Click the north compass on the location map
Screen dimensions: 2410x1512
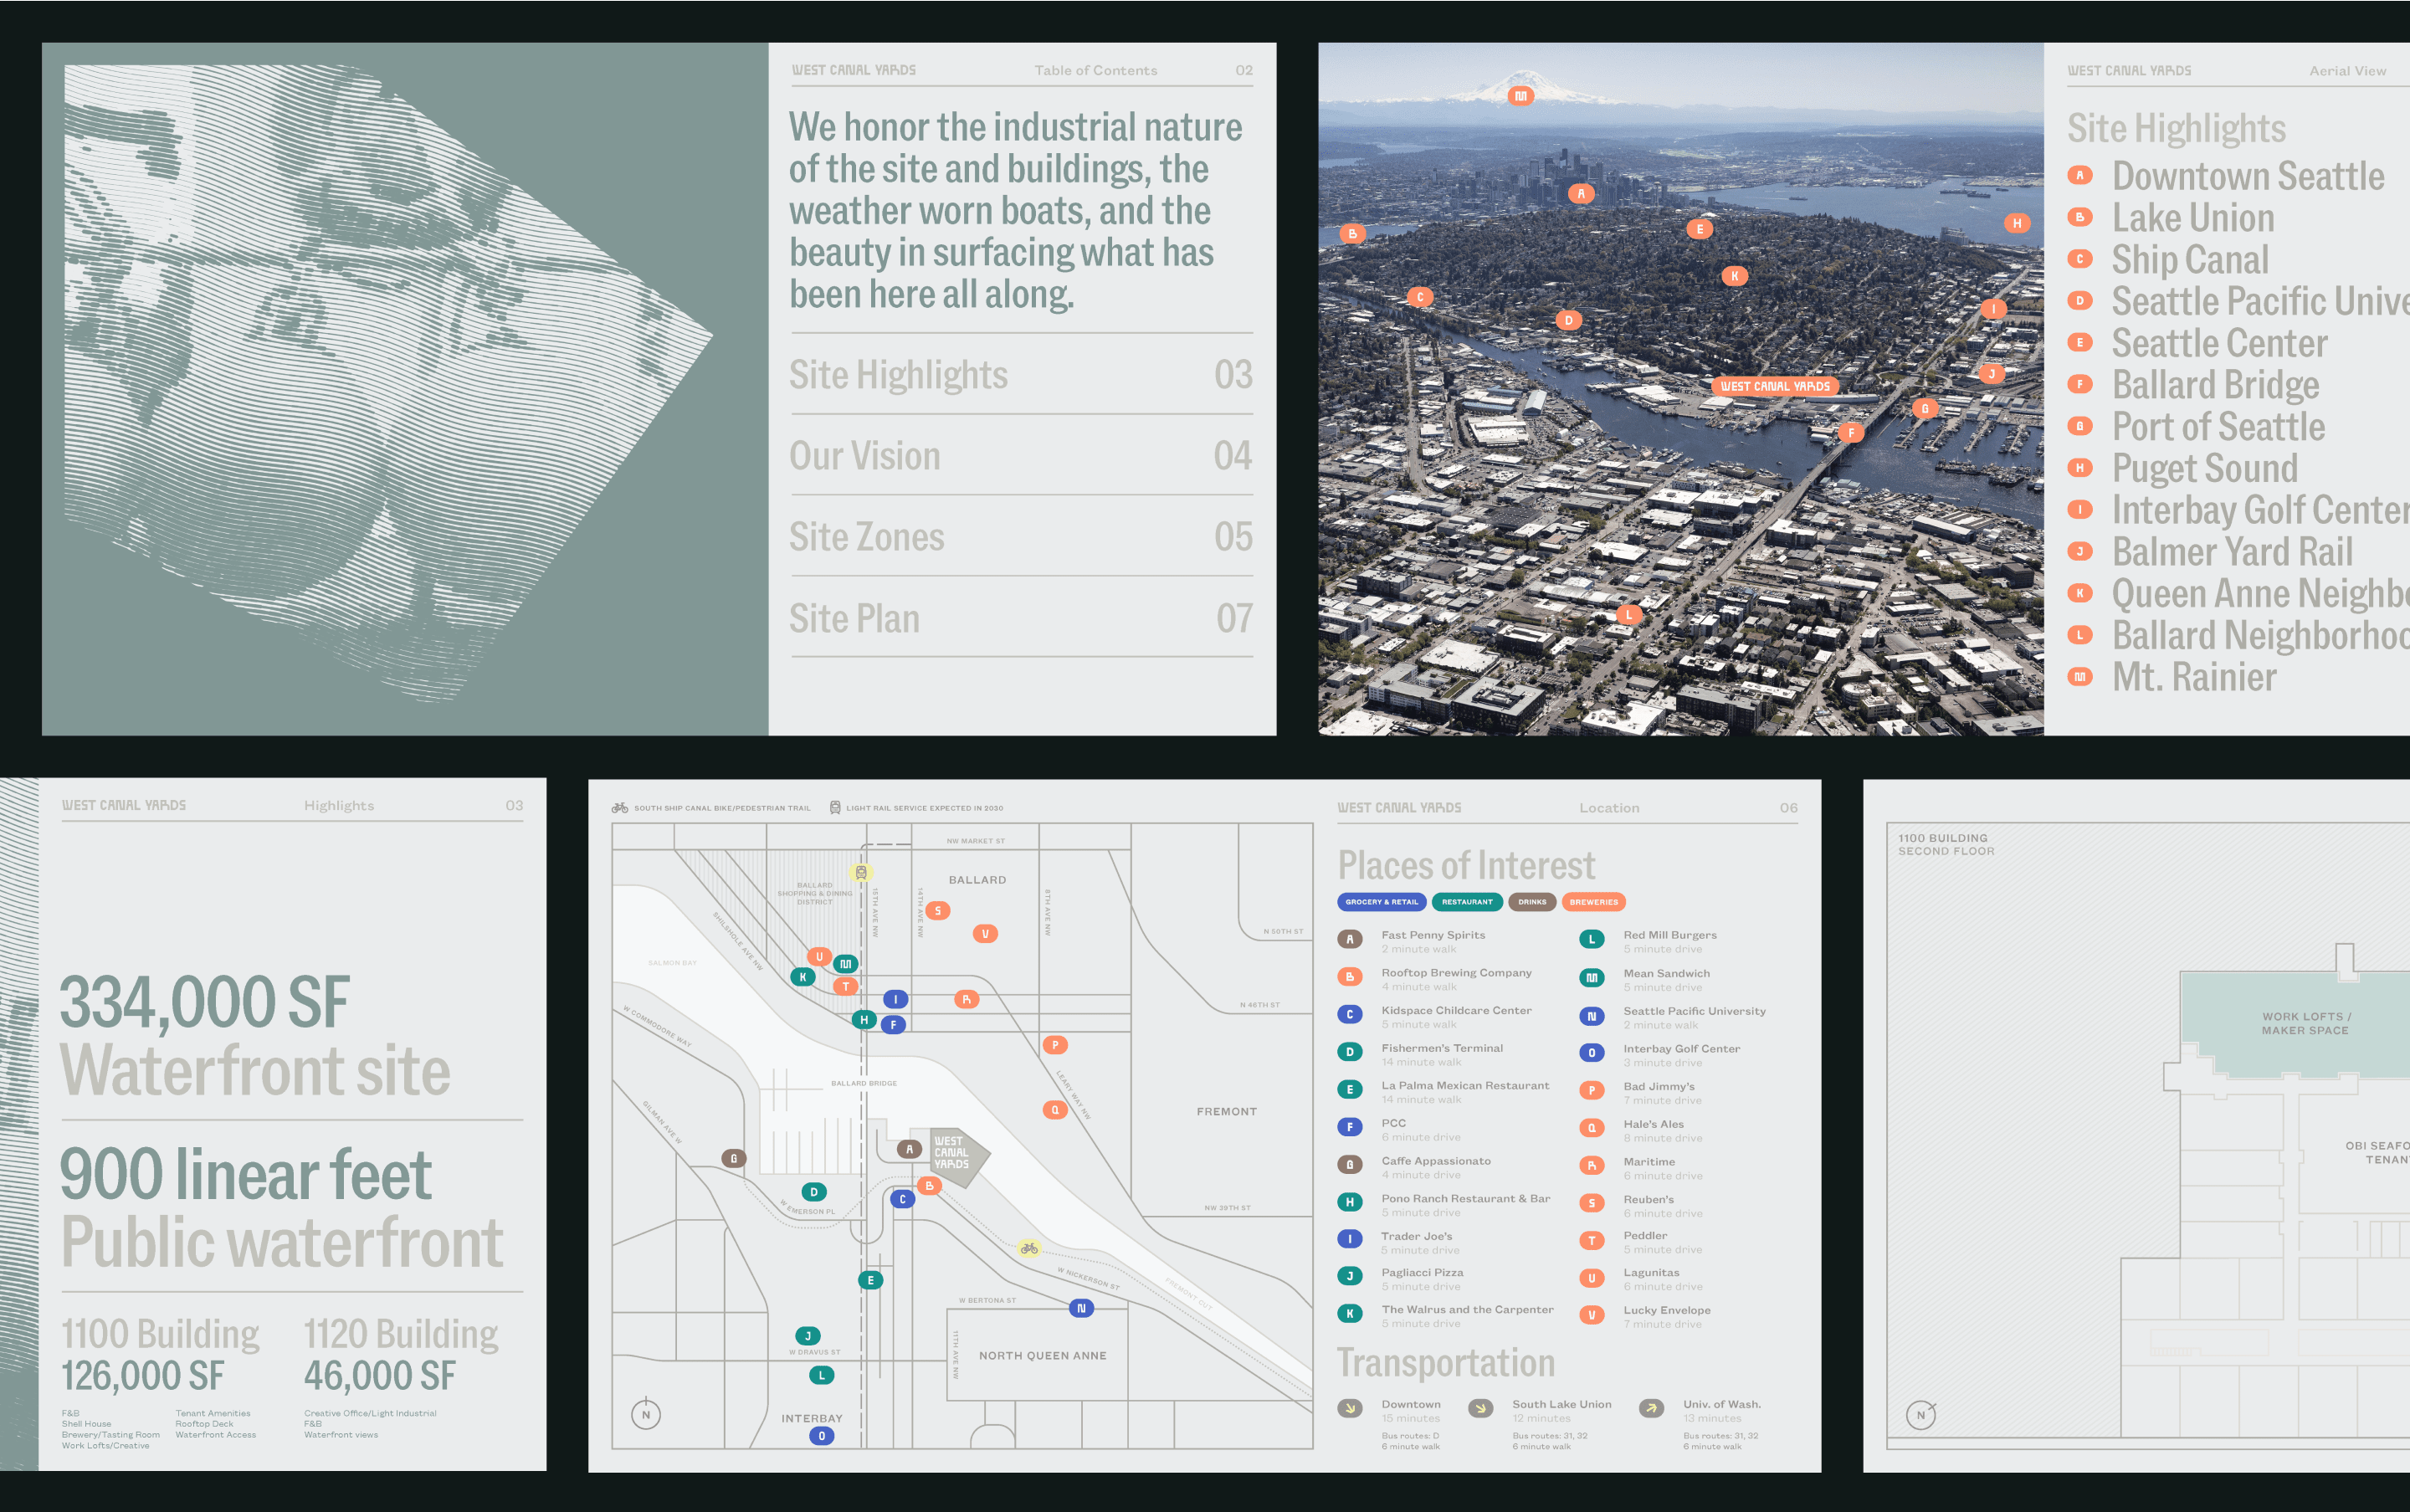point(646,1414)
